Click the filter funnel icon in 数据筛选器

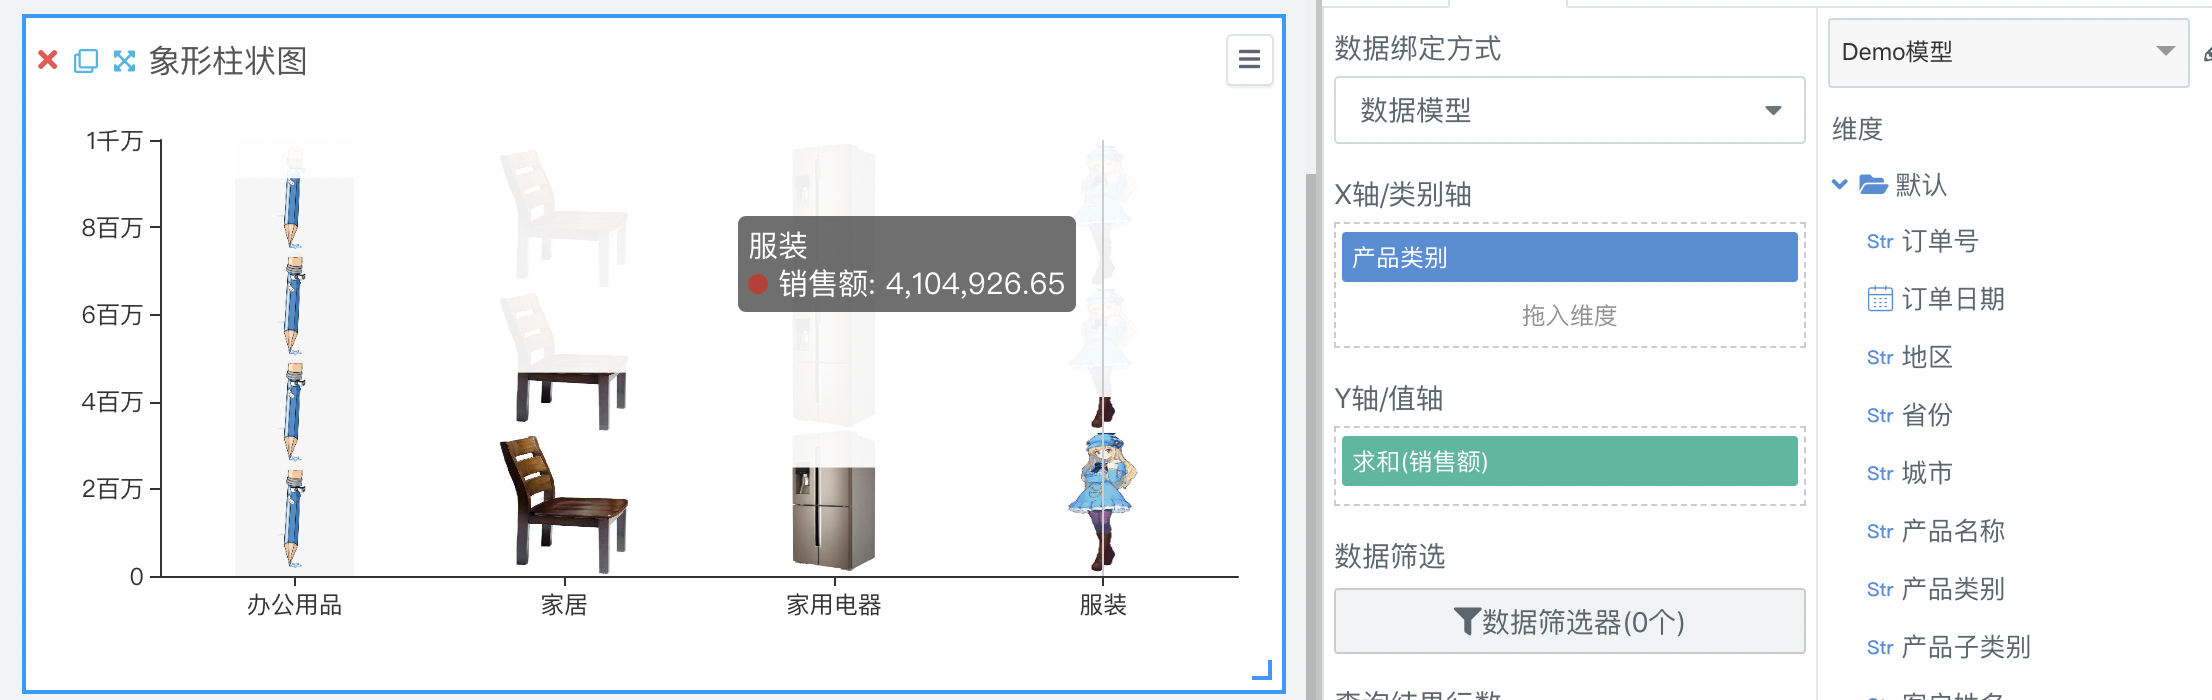pos(1466,622)
